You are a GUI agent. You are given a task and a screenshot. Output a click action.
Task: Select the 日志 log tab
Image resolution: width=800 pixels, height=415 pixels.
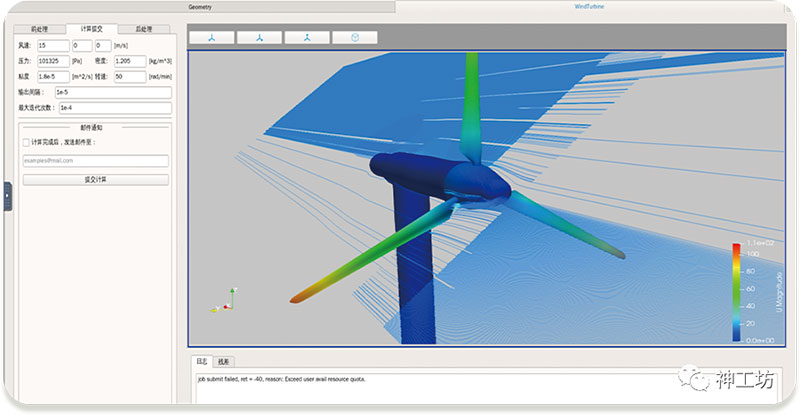202,361
